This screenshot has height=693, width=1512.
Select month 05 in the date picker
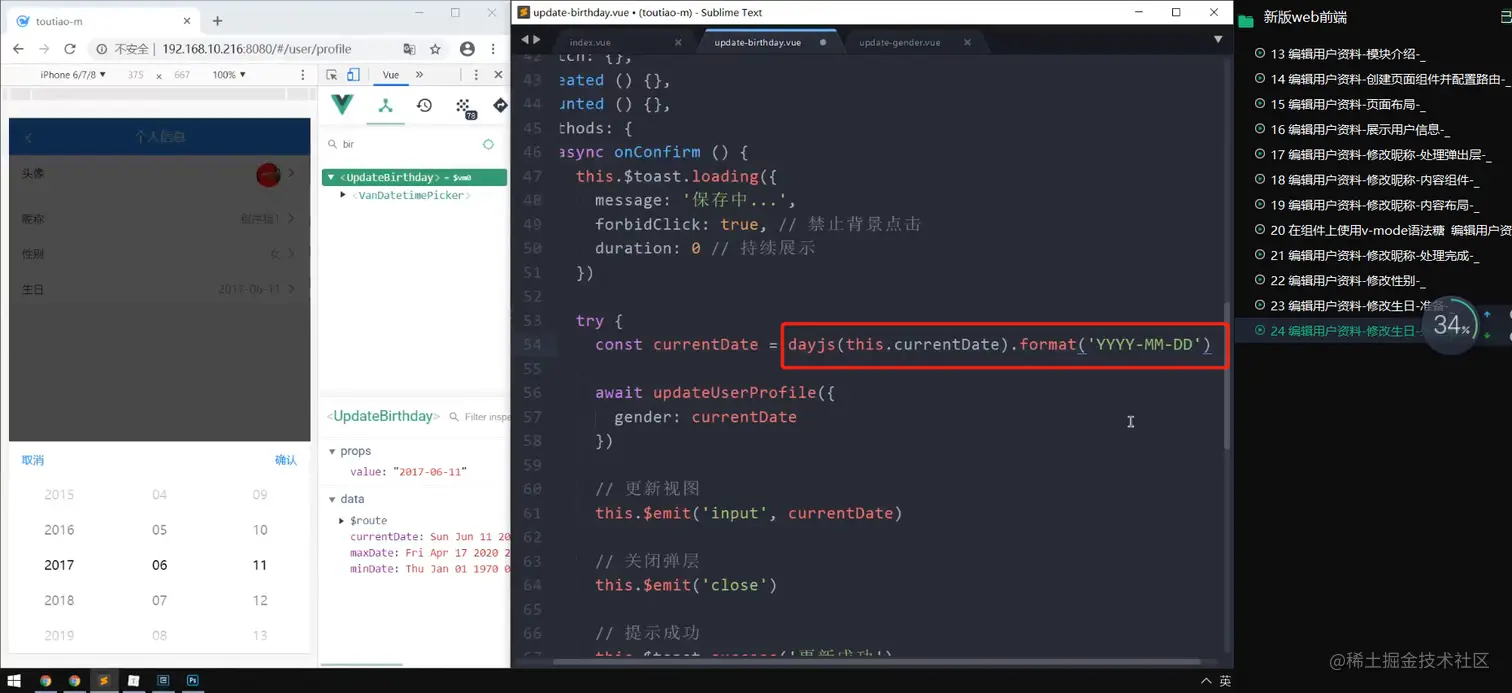(x=159, y=530)
